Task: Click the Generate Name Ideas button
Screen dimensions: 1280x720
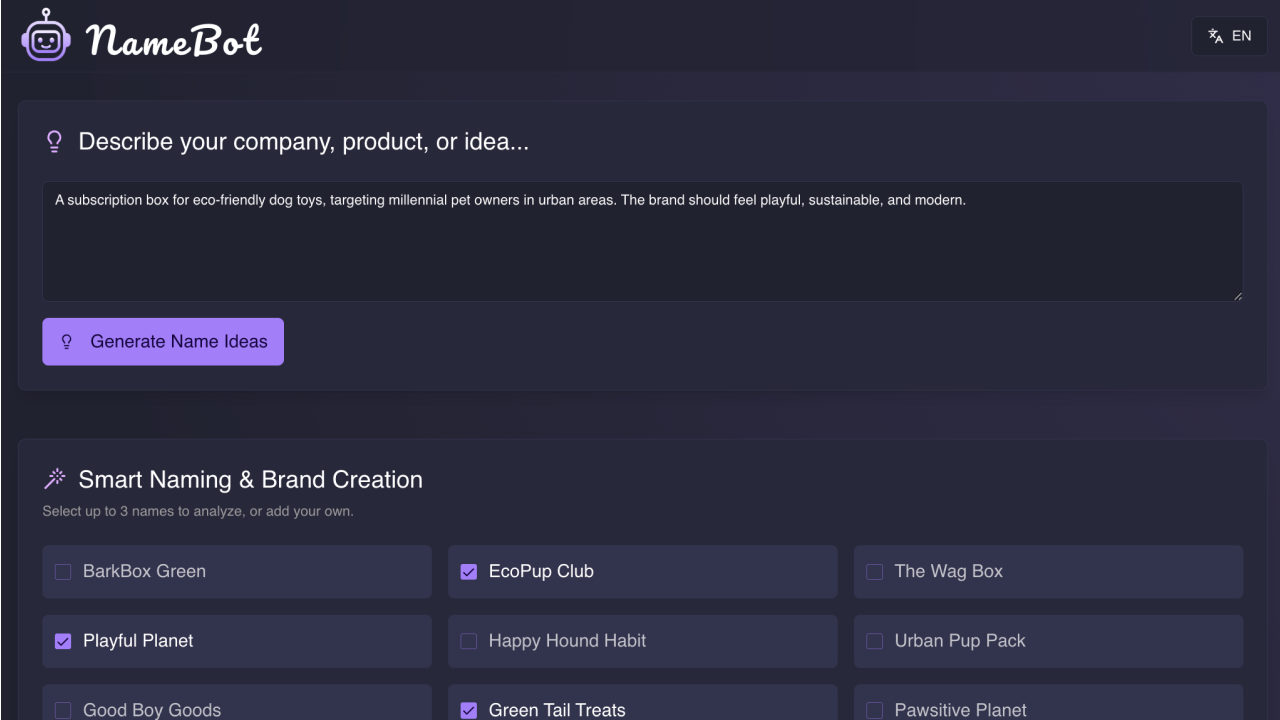Action: [163, 342]
